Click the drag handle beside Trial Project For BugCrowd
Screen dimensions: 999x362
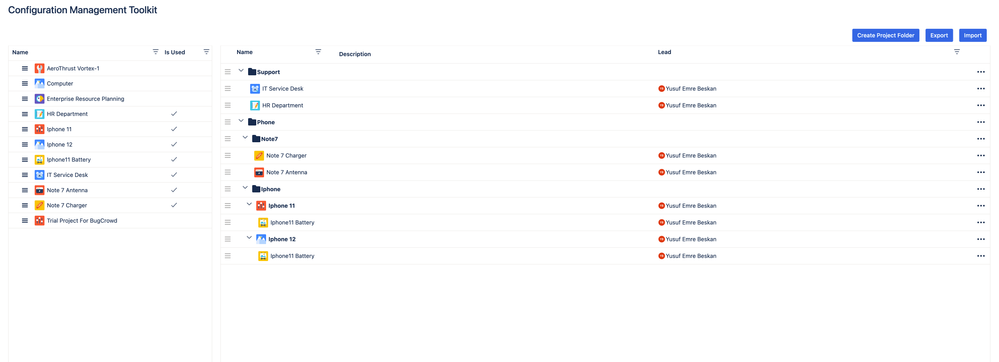click(x=25, y=221)
